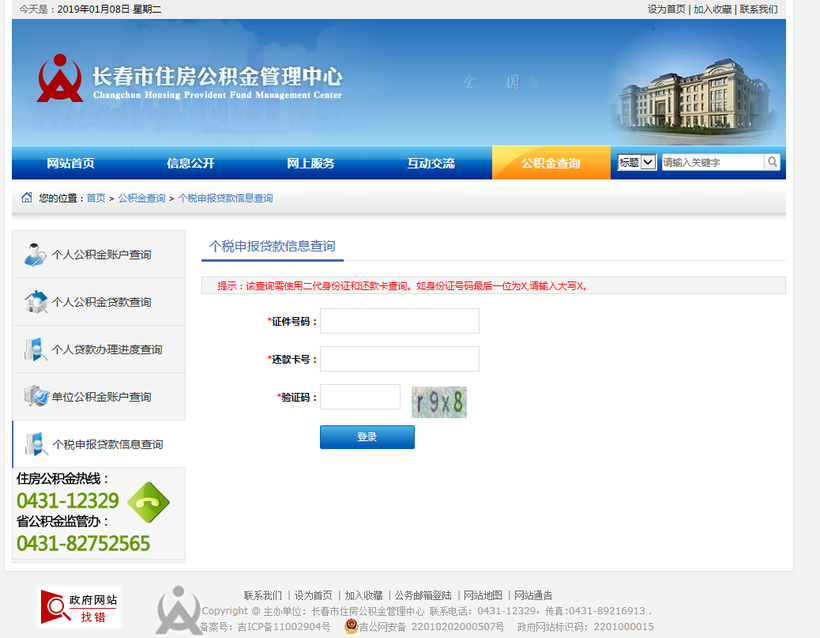Open the 信息公开 navigation menu
The image size is (820, 638).
pos(191,163)
